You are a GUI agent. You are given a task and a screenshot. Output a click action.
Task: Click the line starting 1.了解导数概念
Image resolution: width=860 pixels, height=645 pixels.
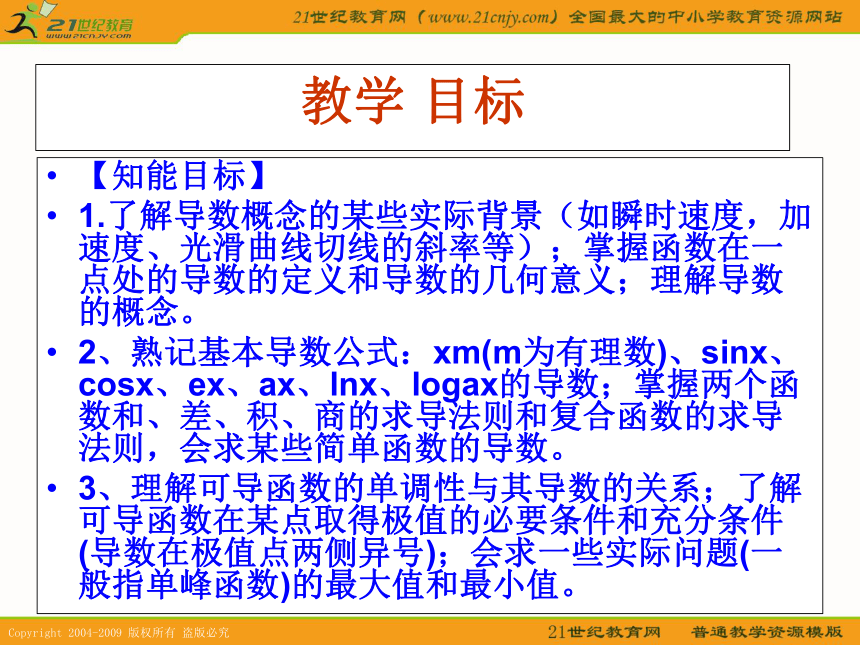click(445, 215)
